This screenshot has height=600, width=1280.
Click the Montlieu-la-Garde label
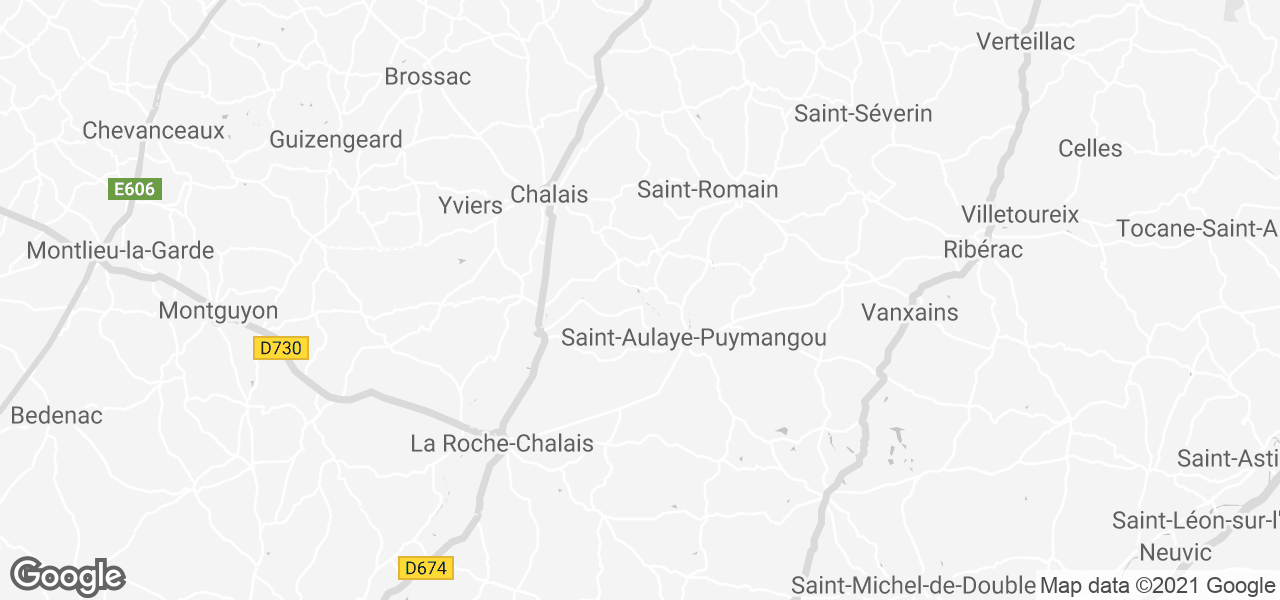point(120,251)
